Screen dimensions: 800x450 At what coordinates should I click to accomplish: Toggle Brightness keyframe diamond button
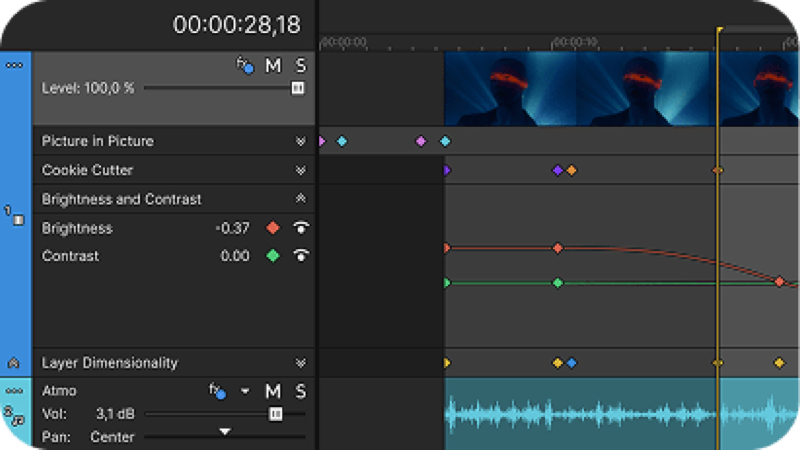[273, 228]
